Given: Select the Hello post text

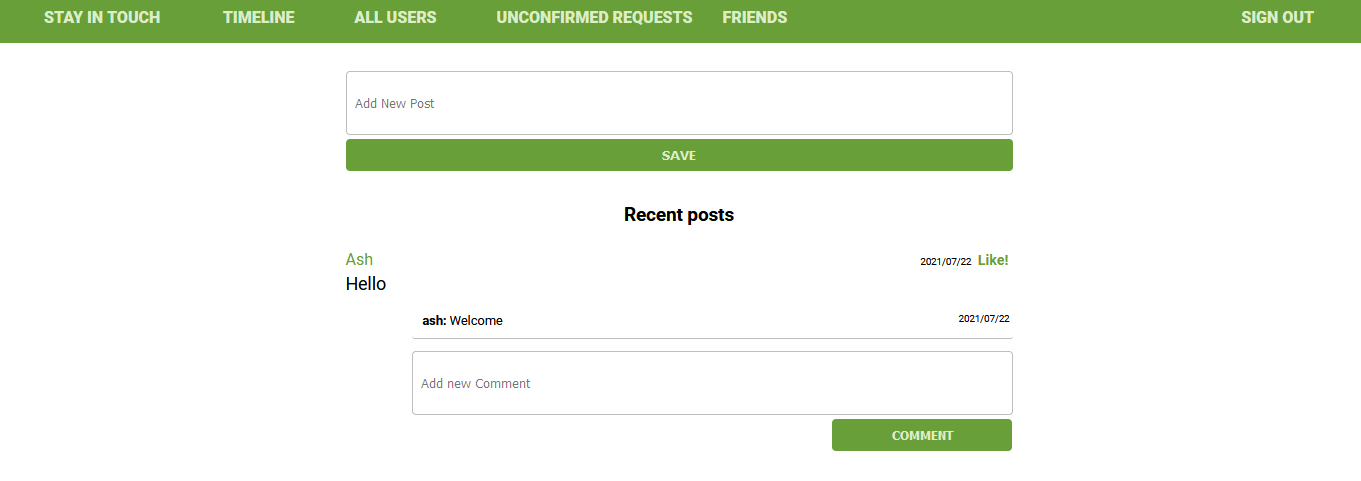Looking at the screenshot, I should point(366,284).
